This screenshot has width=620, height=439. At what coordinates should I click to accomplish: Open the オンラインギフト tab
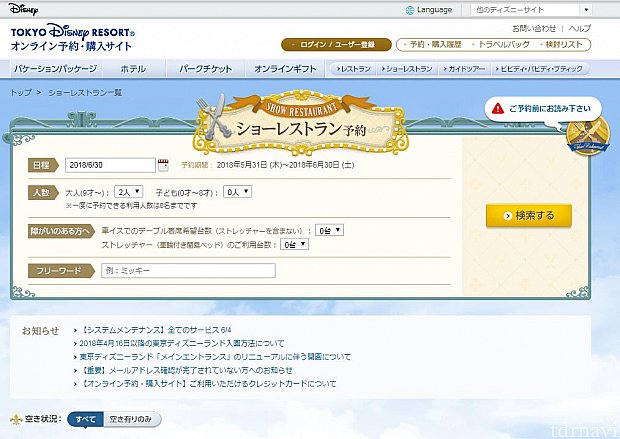[x=285, y=69]
